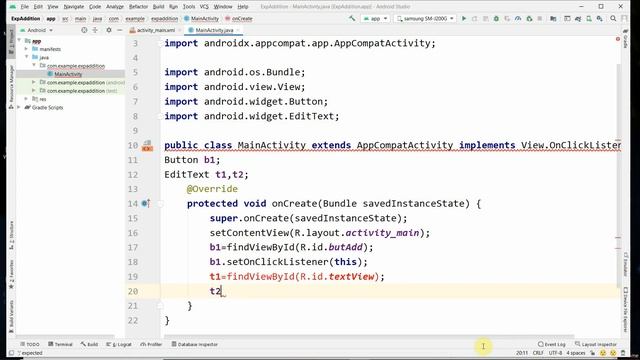Screen dimensions: 640x360
Task: Expand the manifests folder
Action: [x=27, y=49]
